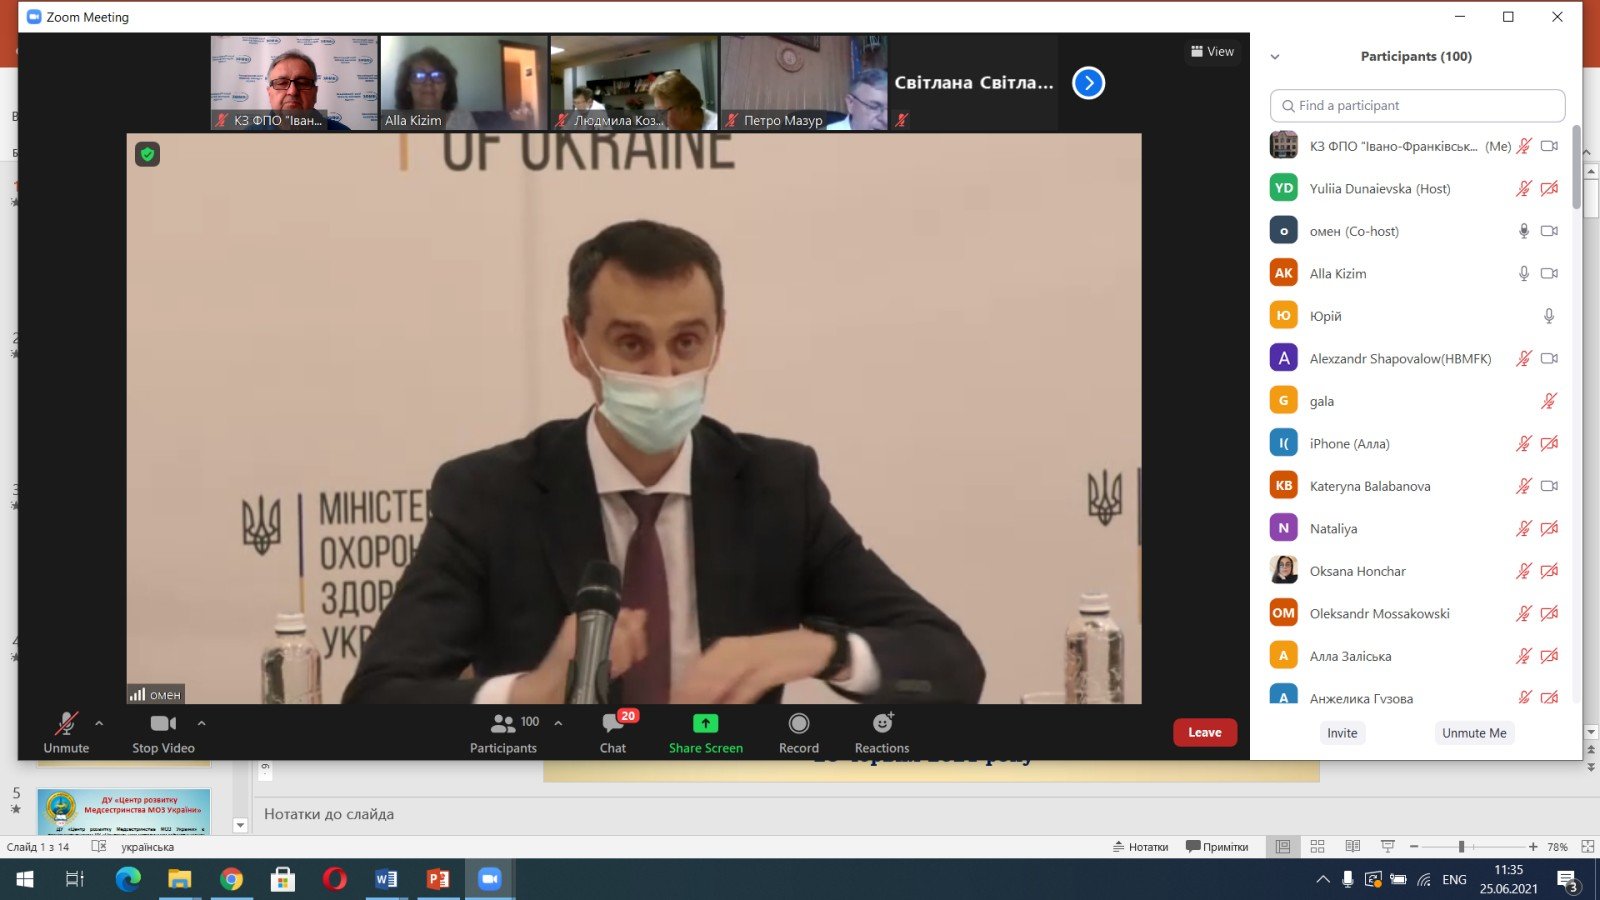This screenshot has width=1600, height=900.
Task: Click the Record meeting icon
Action: point(798,732)
